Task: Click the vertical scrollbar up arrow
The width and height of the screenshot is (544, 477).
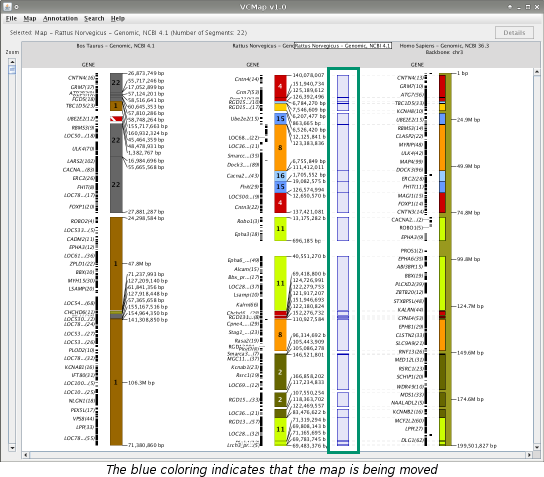Action: 537,71
